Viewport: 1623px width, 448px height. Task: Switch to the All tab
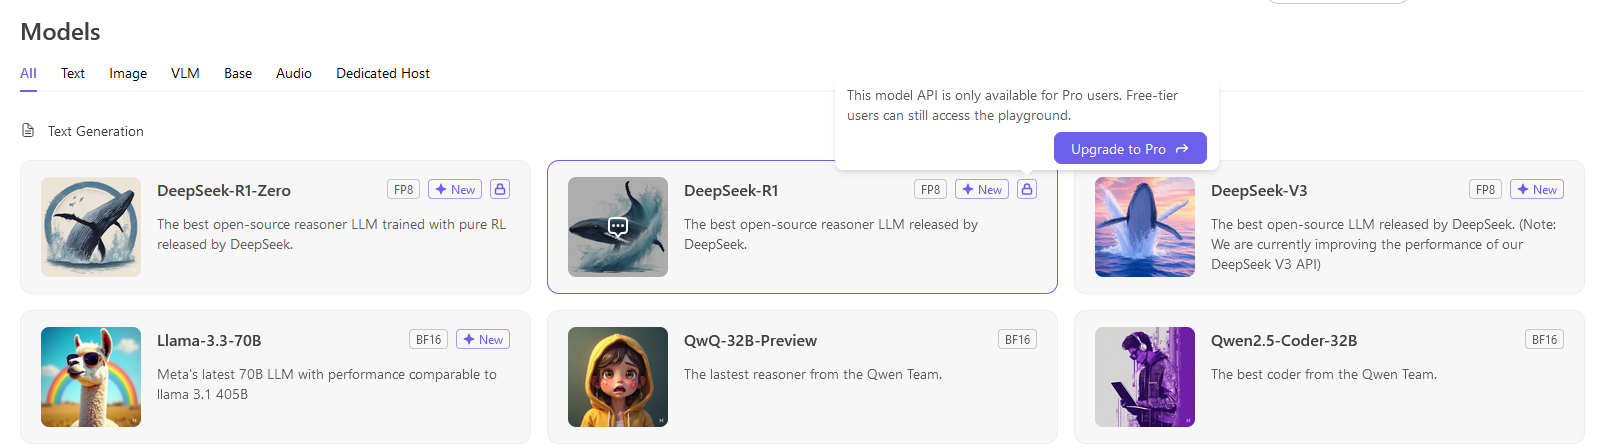click(28, 73)
